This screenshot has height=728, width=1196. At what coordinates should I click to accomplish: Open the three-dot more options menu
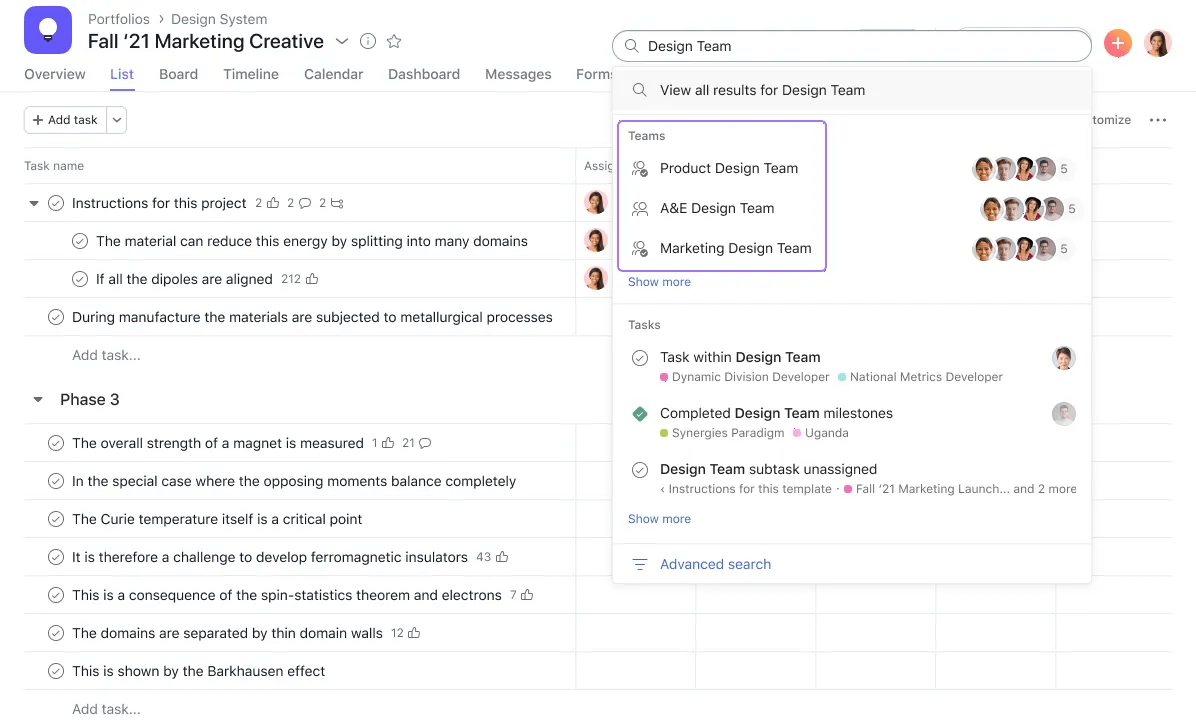[1158, 120]
